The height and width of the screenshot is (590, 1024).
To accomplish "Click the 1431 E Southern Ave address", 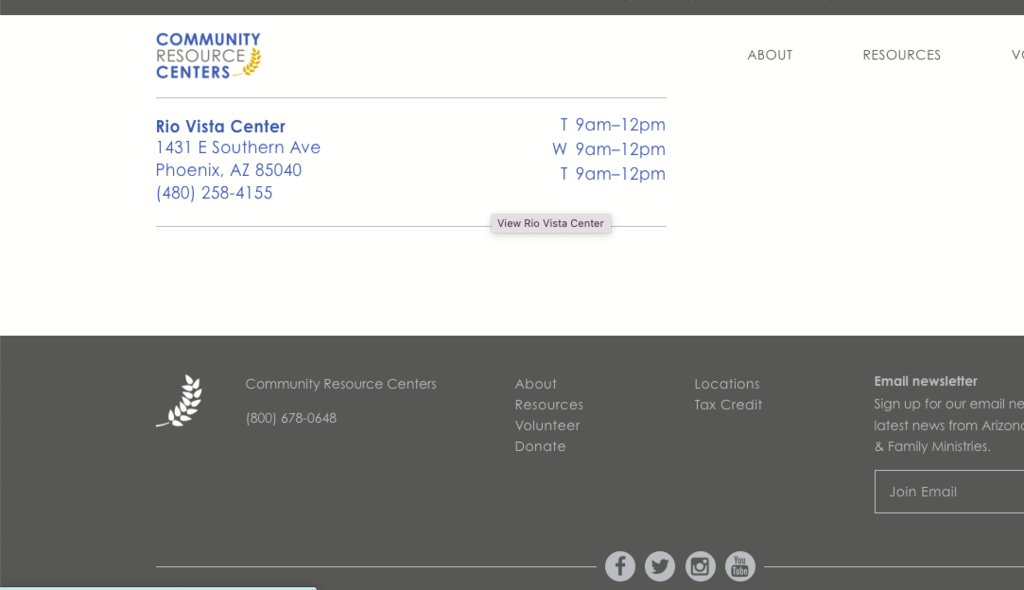I will (238, 148).
